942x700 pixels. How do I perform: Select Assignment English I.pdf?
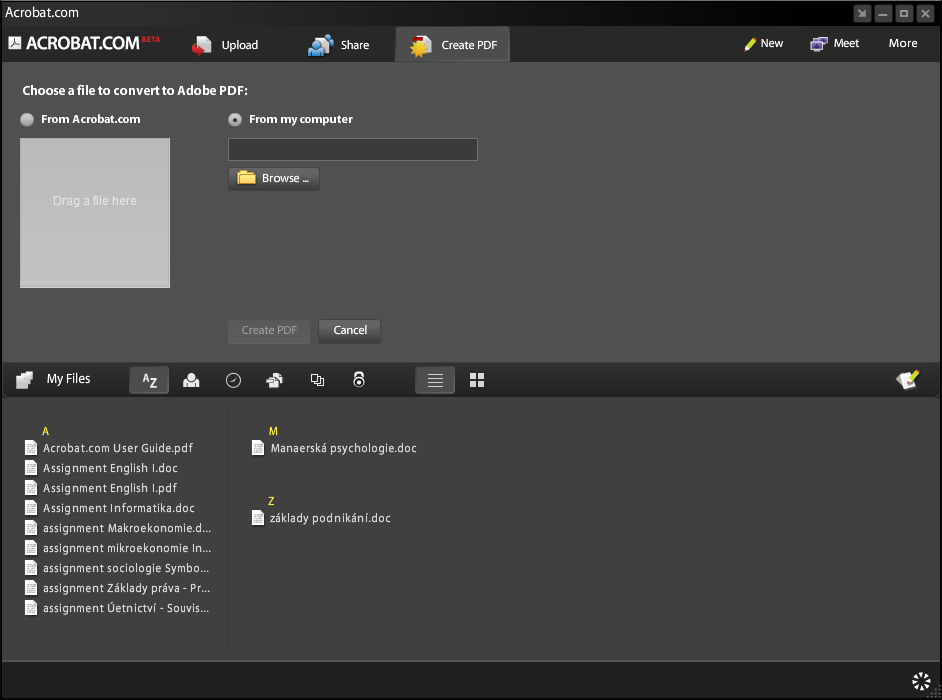[110, 488]
